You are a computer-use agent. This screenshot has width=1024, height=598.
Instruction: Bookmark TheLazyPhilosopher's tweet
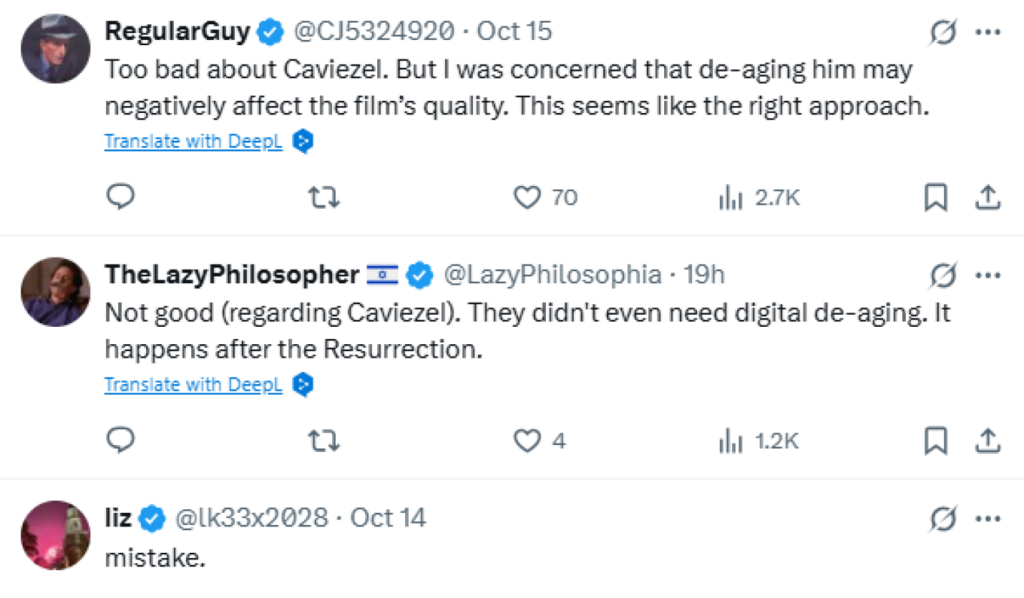pos(935,440)
